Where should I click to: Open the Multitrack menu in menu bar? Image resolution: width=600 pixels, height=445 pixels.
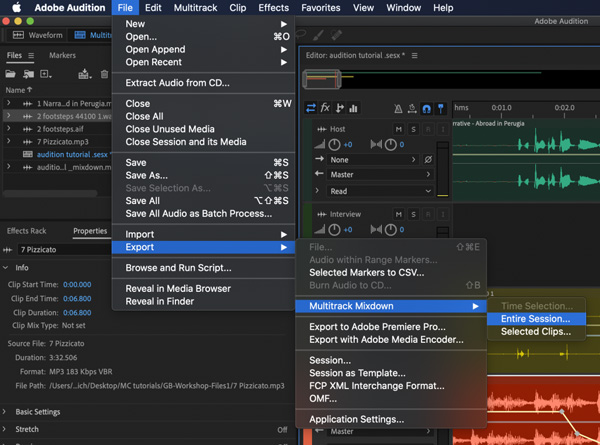point(195,8)
